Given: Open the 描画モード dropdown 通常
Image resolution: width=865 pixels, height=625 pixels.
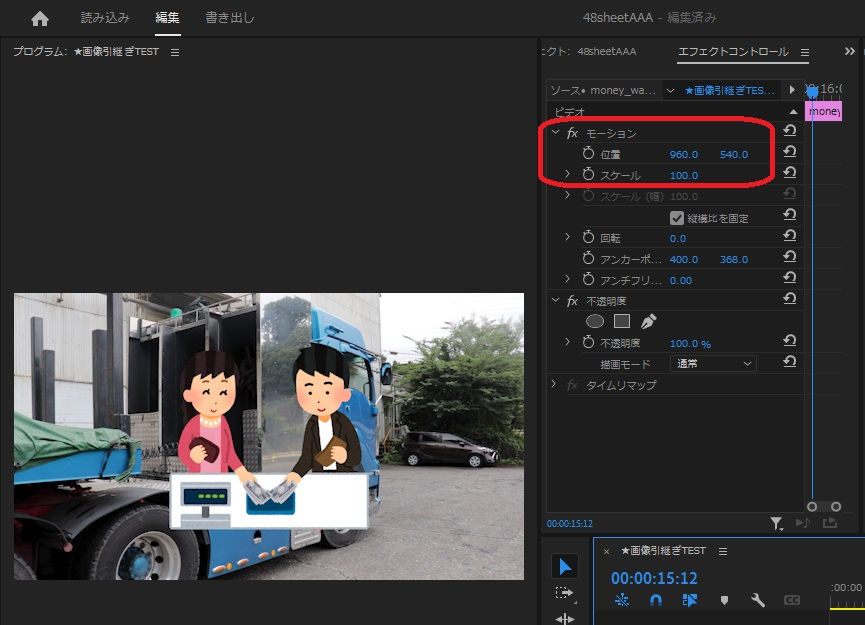Looking at the screenshot, I should pos(713,364).
